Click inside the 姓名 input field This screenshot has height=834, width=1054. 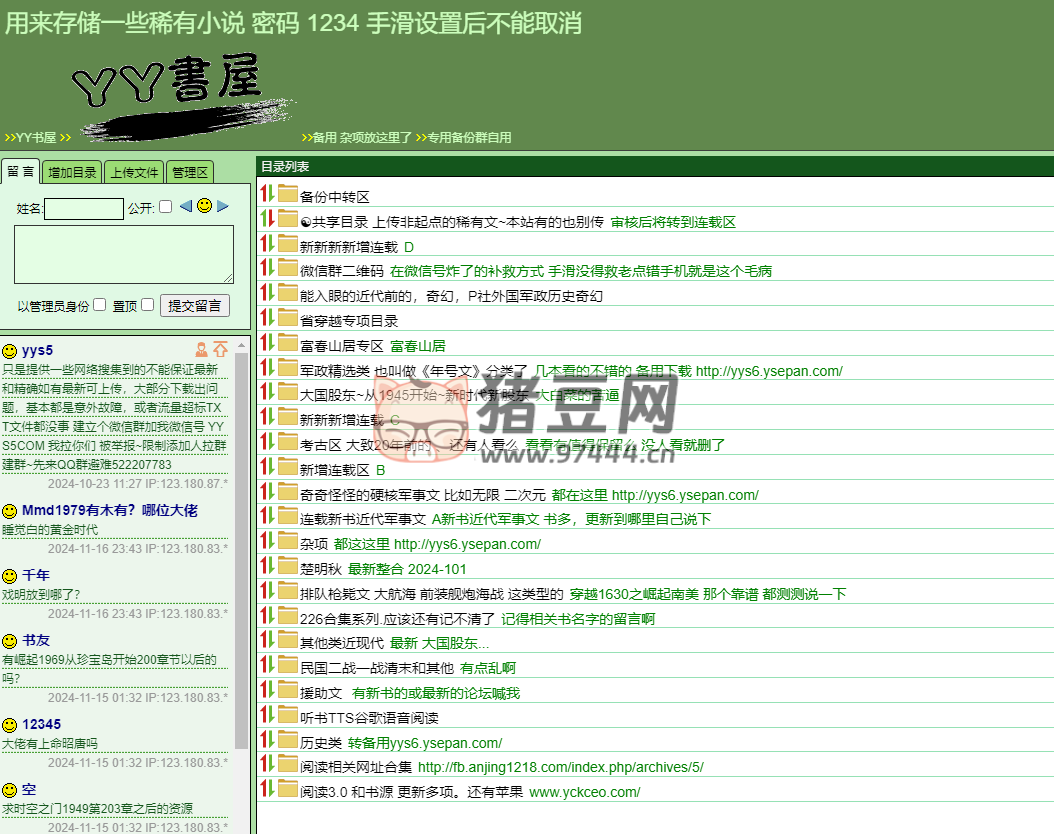click(x=84, y=208)
